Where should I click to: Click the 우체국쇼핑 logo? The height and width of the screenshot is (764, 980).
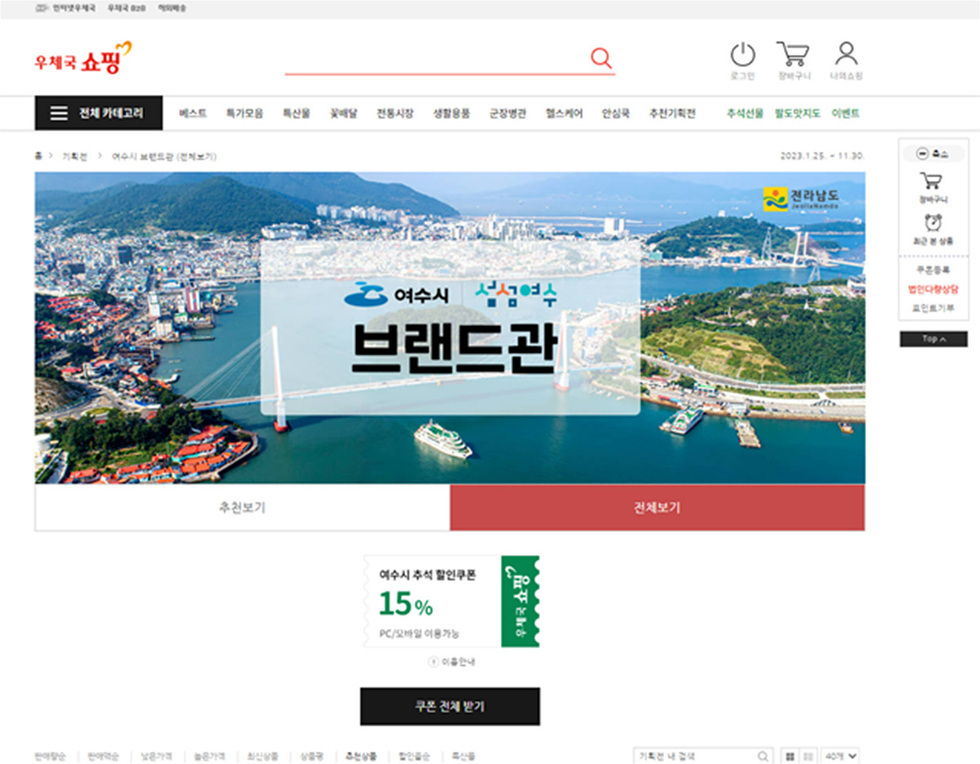pyautogui.click(x=83, y=58)
